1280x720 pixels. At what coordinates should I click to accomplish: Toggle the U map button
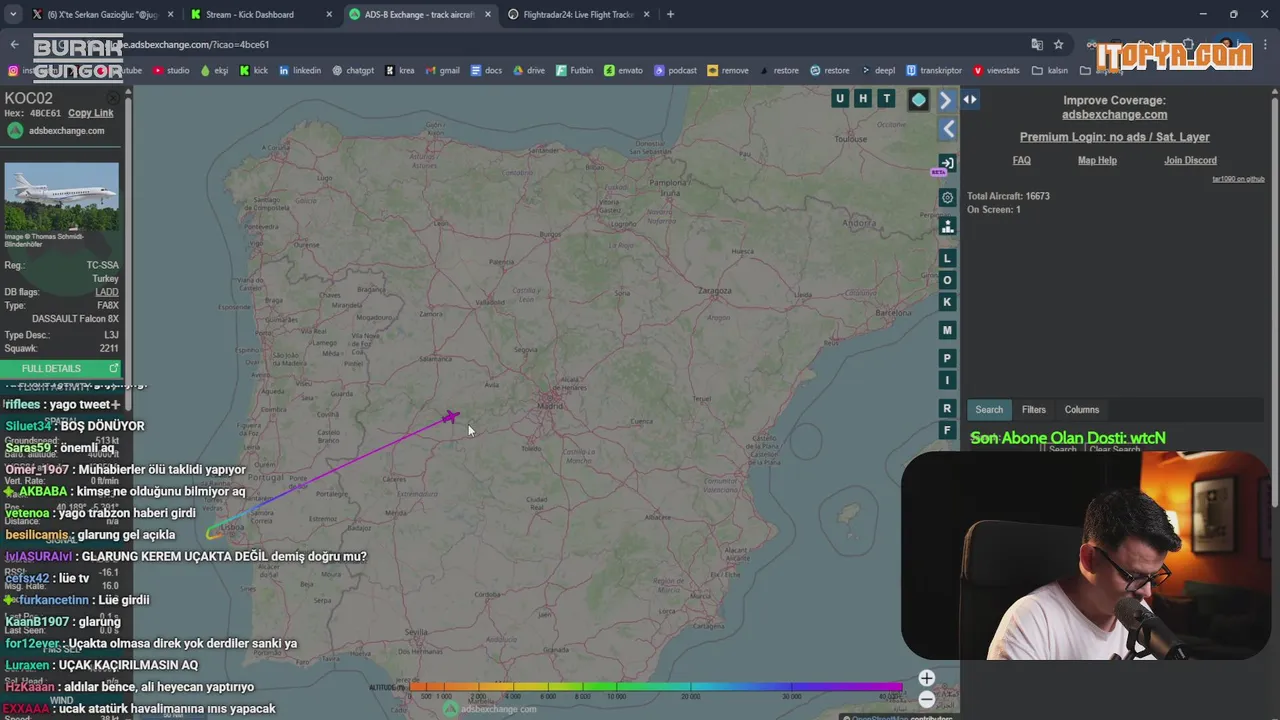click(840, 98)
